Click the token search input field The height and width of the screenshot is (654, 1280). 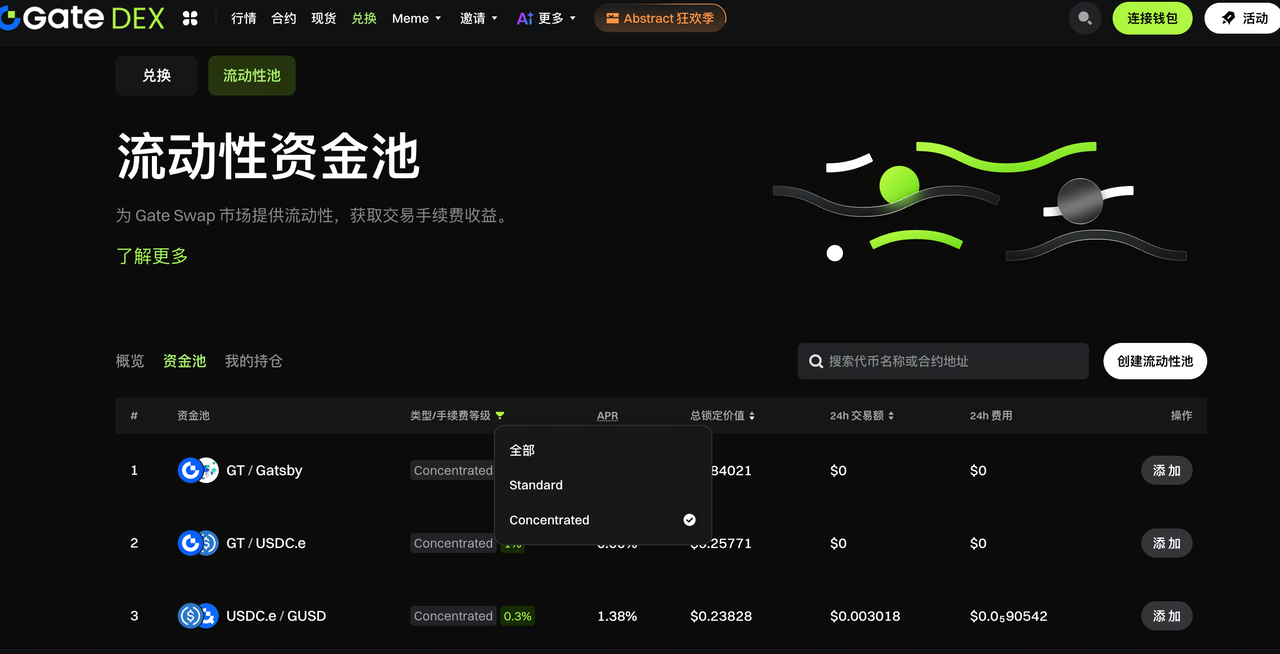[943, 361]
